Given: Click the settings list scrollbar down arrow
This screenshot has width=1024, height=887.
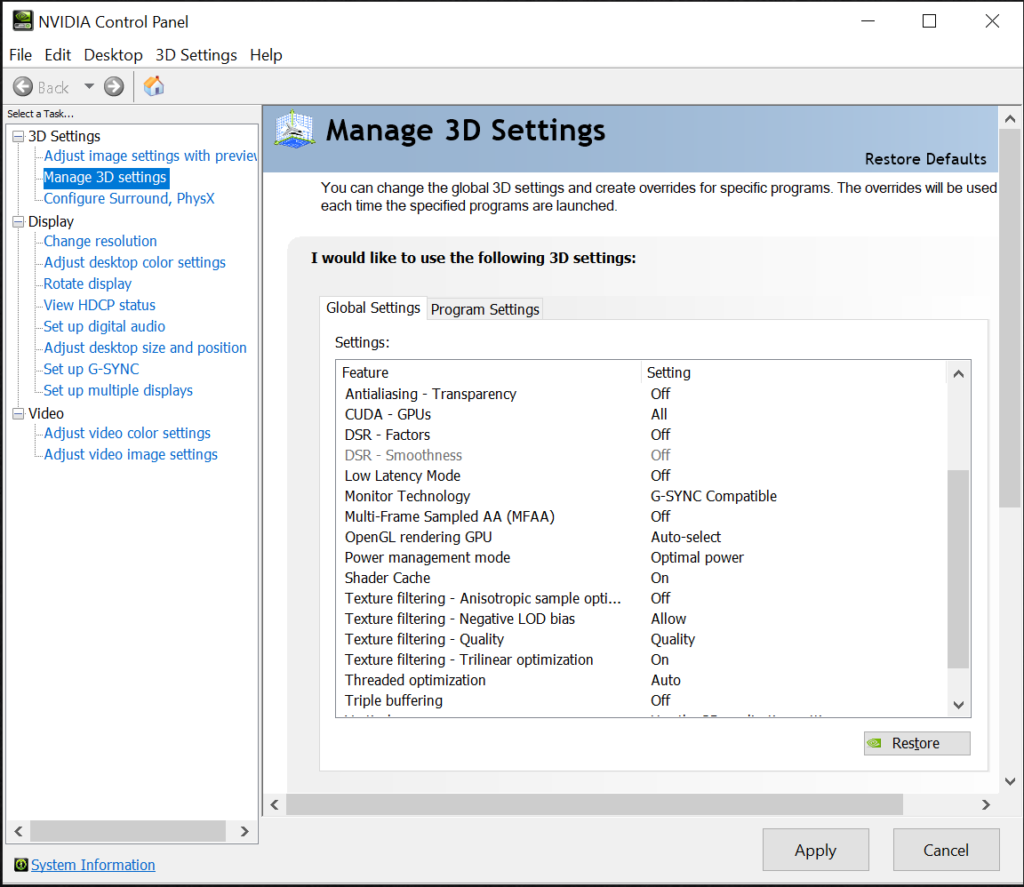Looking at the screenshot, I should tap(958, 706).
